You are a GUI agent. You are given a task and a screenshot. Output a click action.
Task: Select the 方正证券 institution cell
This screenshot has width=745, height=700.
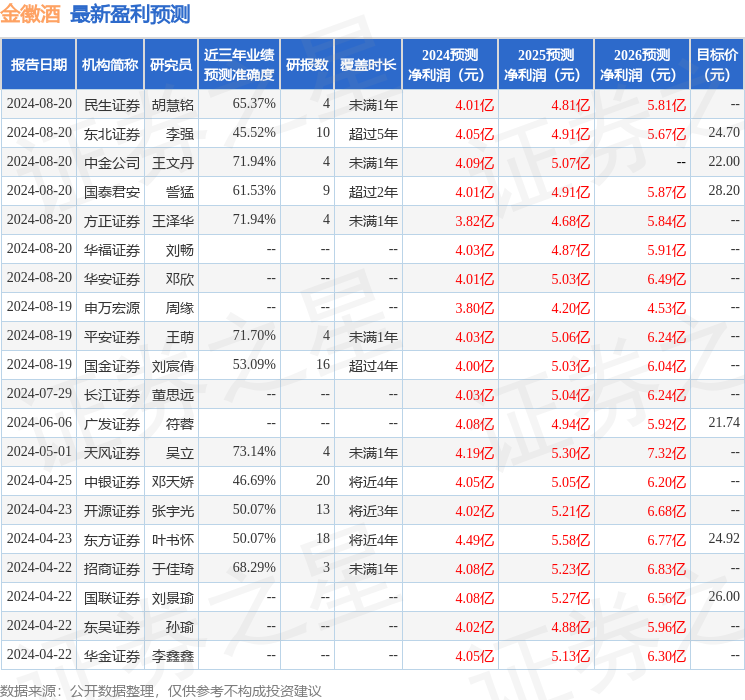pos(112,221)
